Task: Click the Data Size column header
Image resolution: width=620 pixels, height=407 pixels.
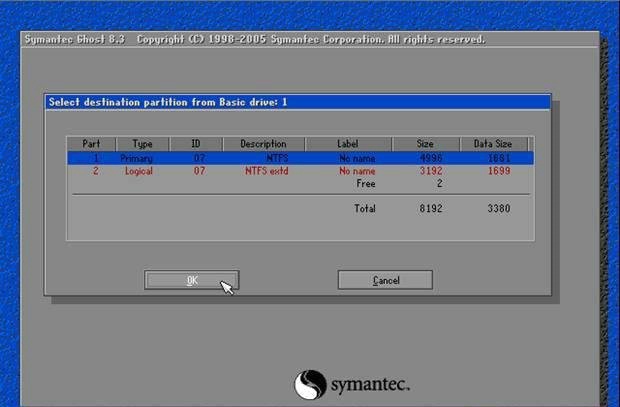Action: coord(493,144)
